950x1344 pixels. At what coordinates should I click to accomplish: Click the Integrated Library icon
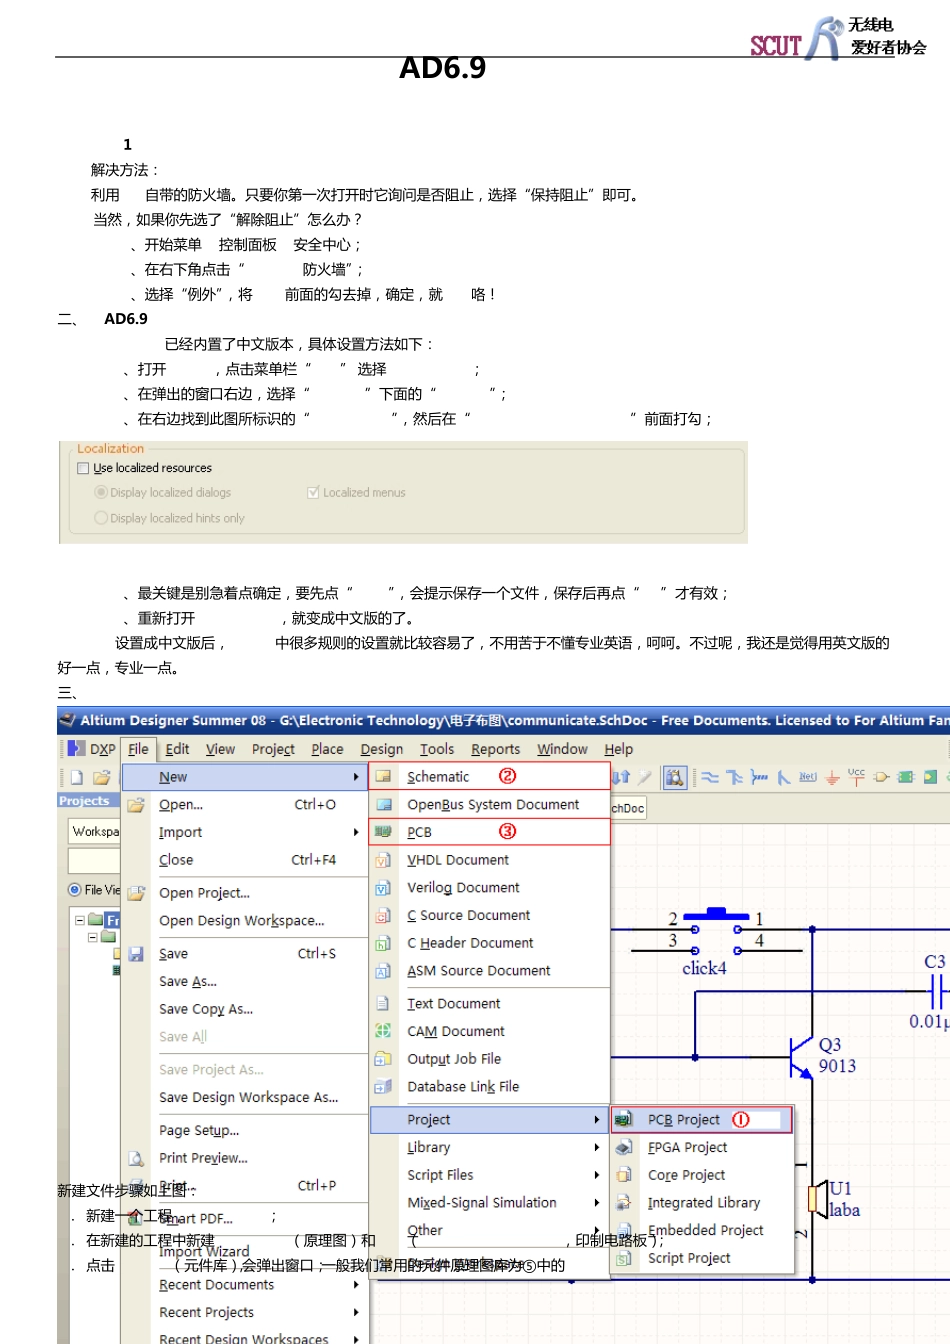click(623, 1203)
